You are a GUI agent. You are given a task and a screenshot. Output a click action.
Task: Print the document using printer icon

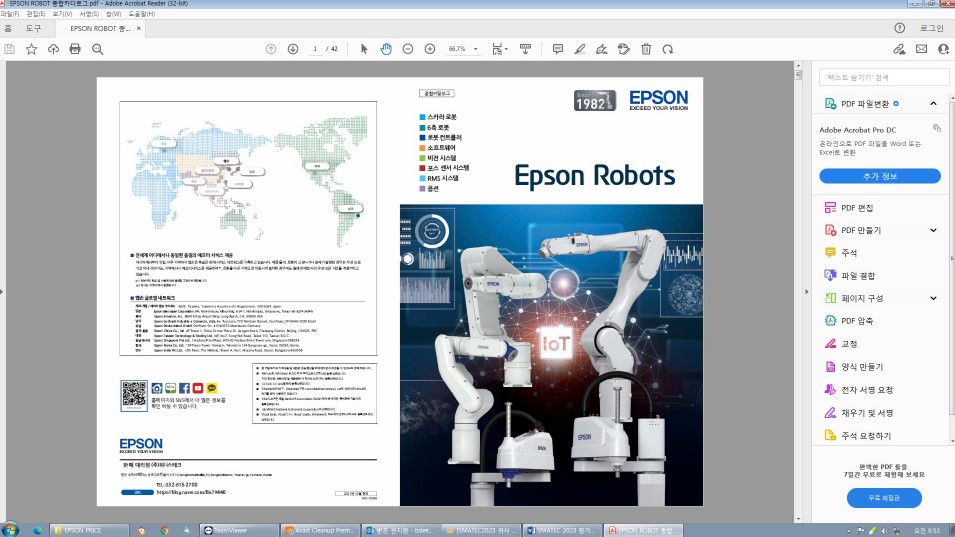(75, 49)
